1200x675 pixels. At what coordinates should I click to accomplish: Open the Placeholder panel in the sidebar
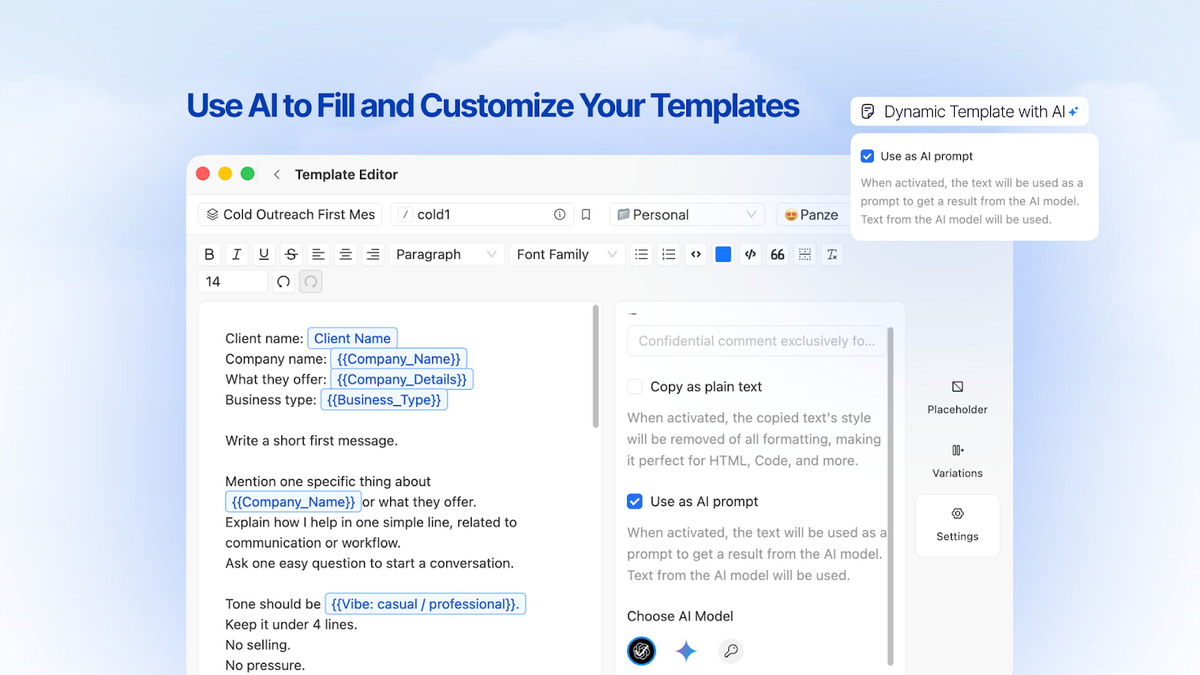tap(957, 396)
